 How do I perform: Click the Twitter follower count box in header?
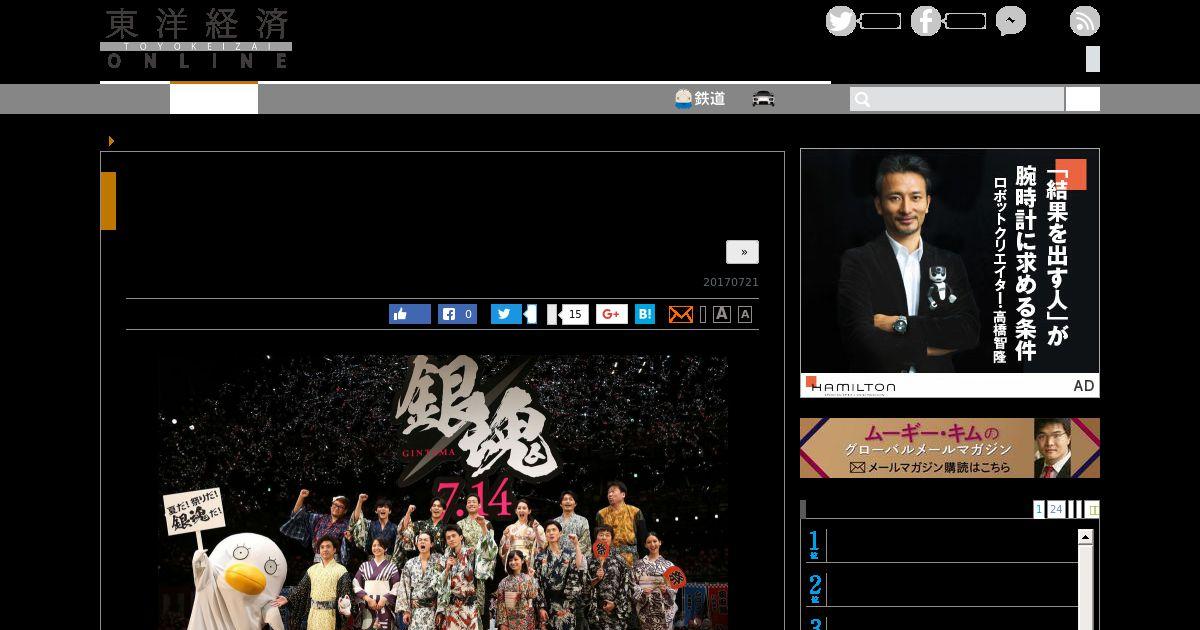pos(881,21)
